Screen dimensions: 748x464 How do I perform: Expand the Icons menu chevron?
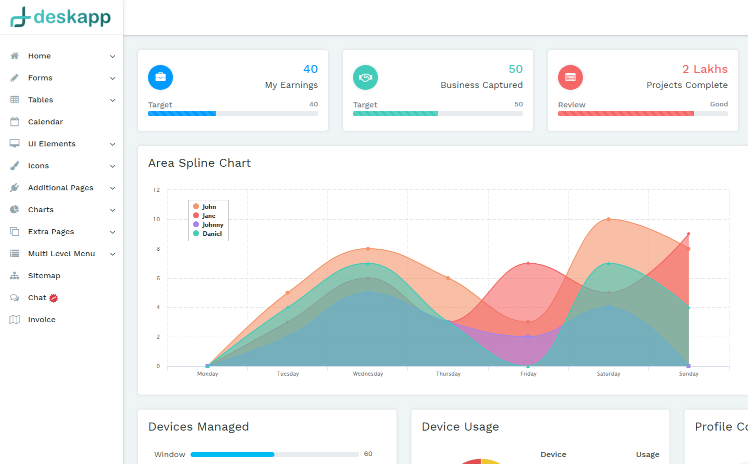tap(113, 166)
